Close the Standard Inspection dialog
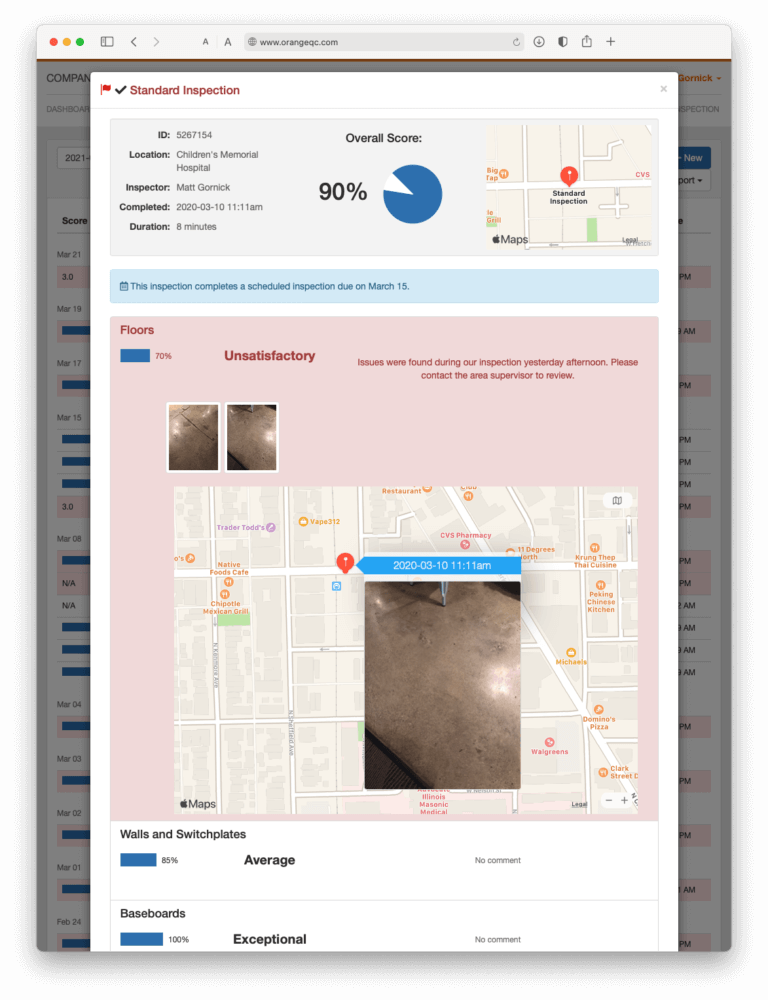The image size is (768, 1000). (x=663, y=89)
